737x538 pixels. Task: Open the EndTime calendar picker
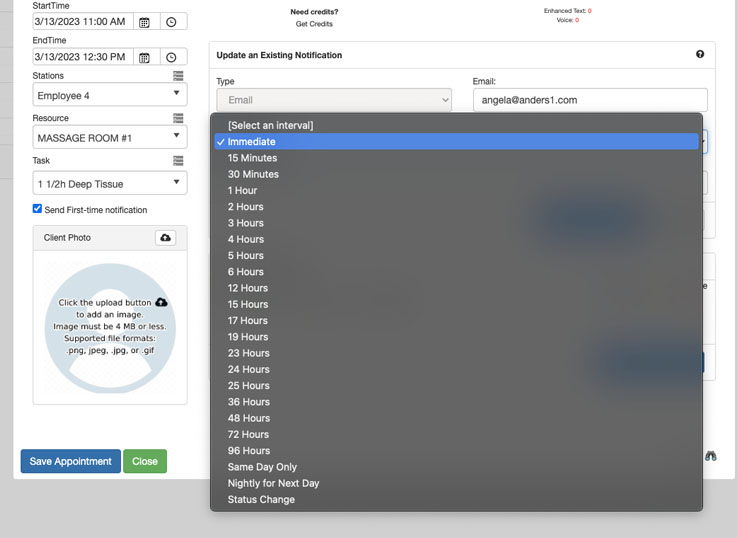pos(144,58)
